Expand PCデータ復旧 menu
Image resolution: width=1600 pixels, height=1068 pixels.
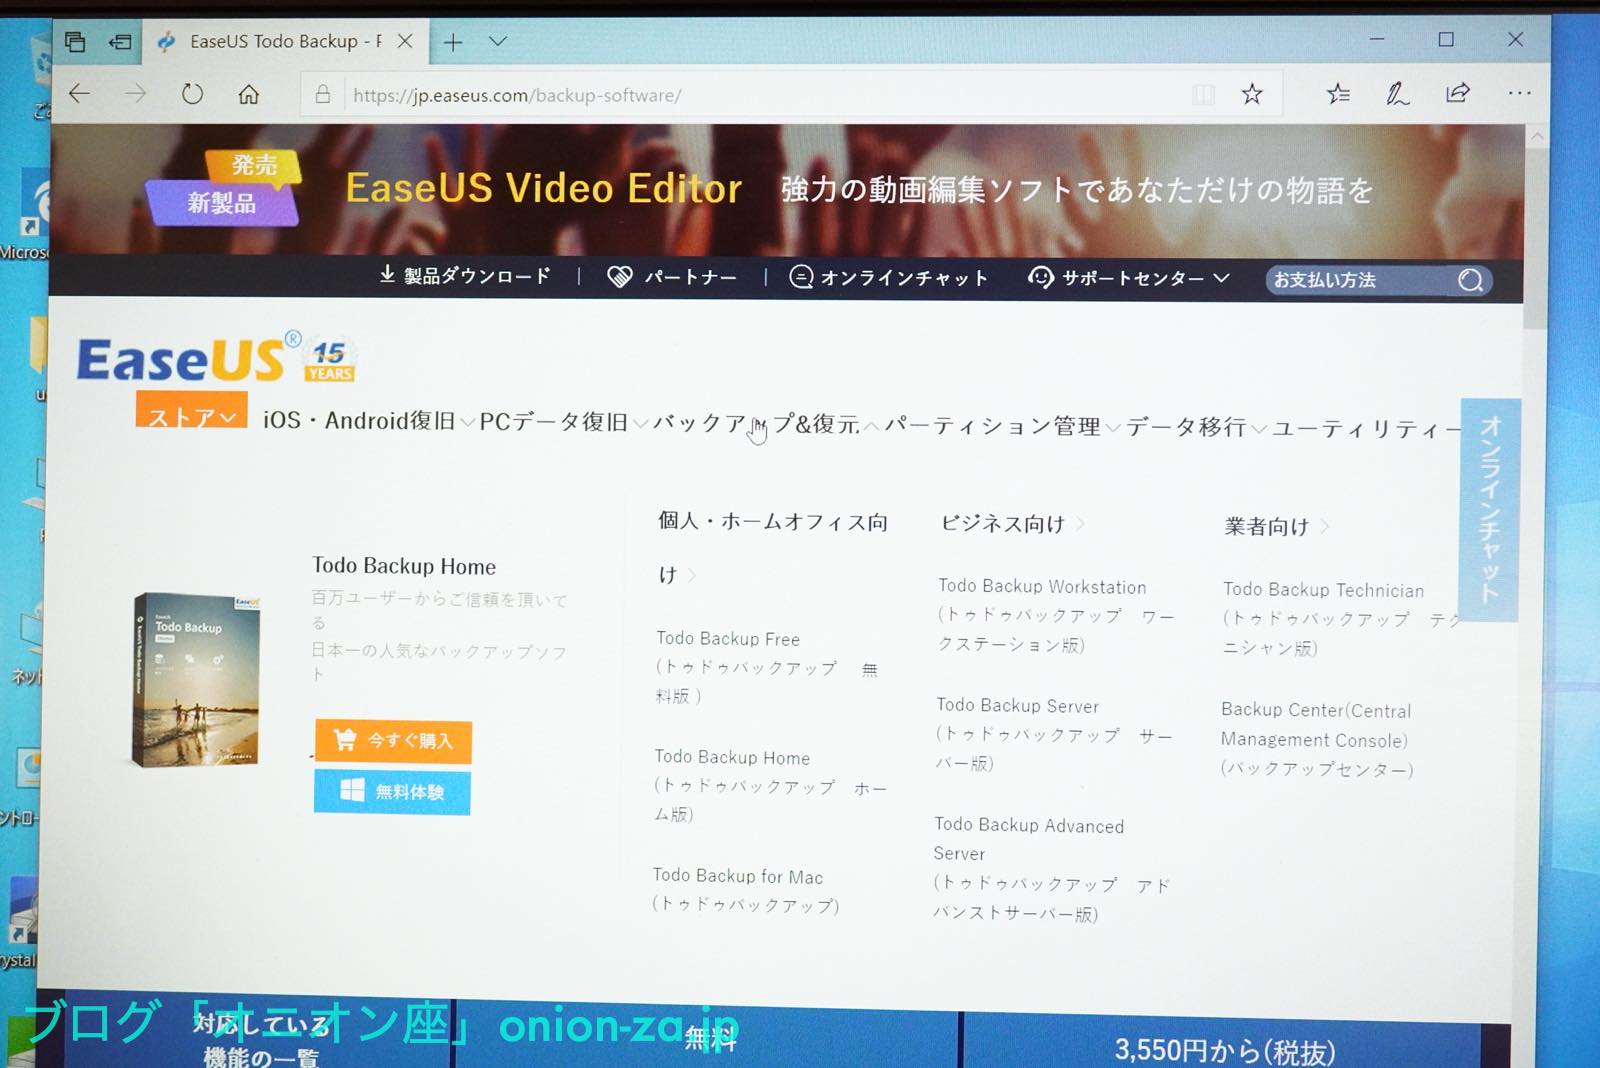563,422
